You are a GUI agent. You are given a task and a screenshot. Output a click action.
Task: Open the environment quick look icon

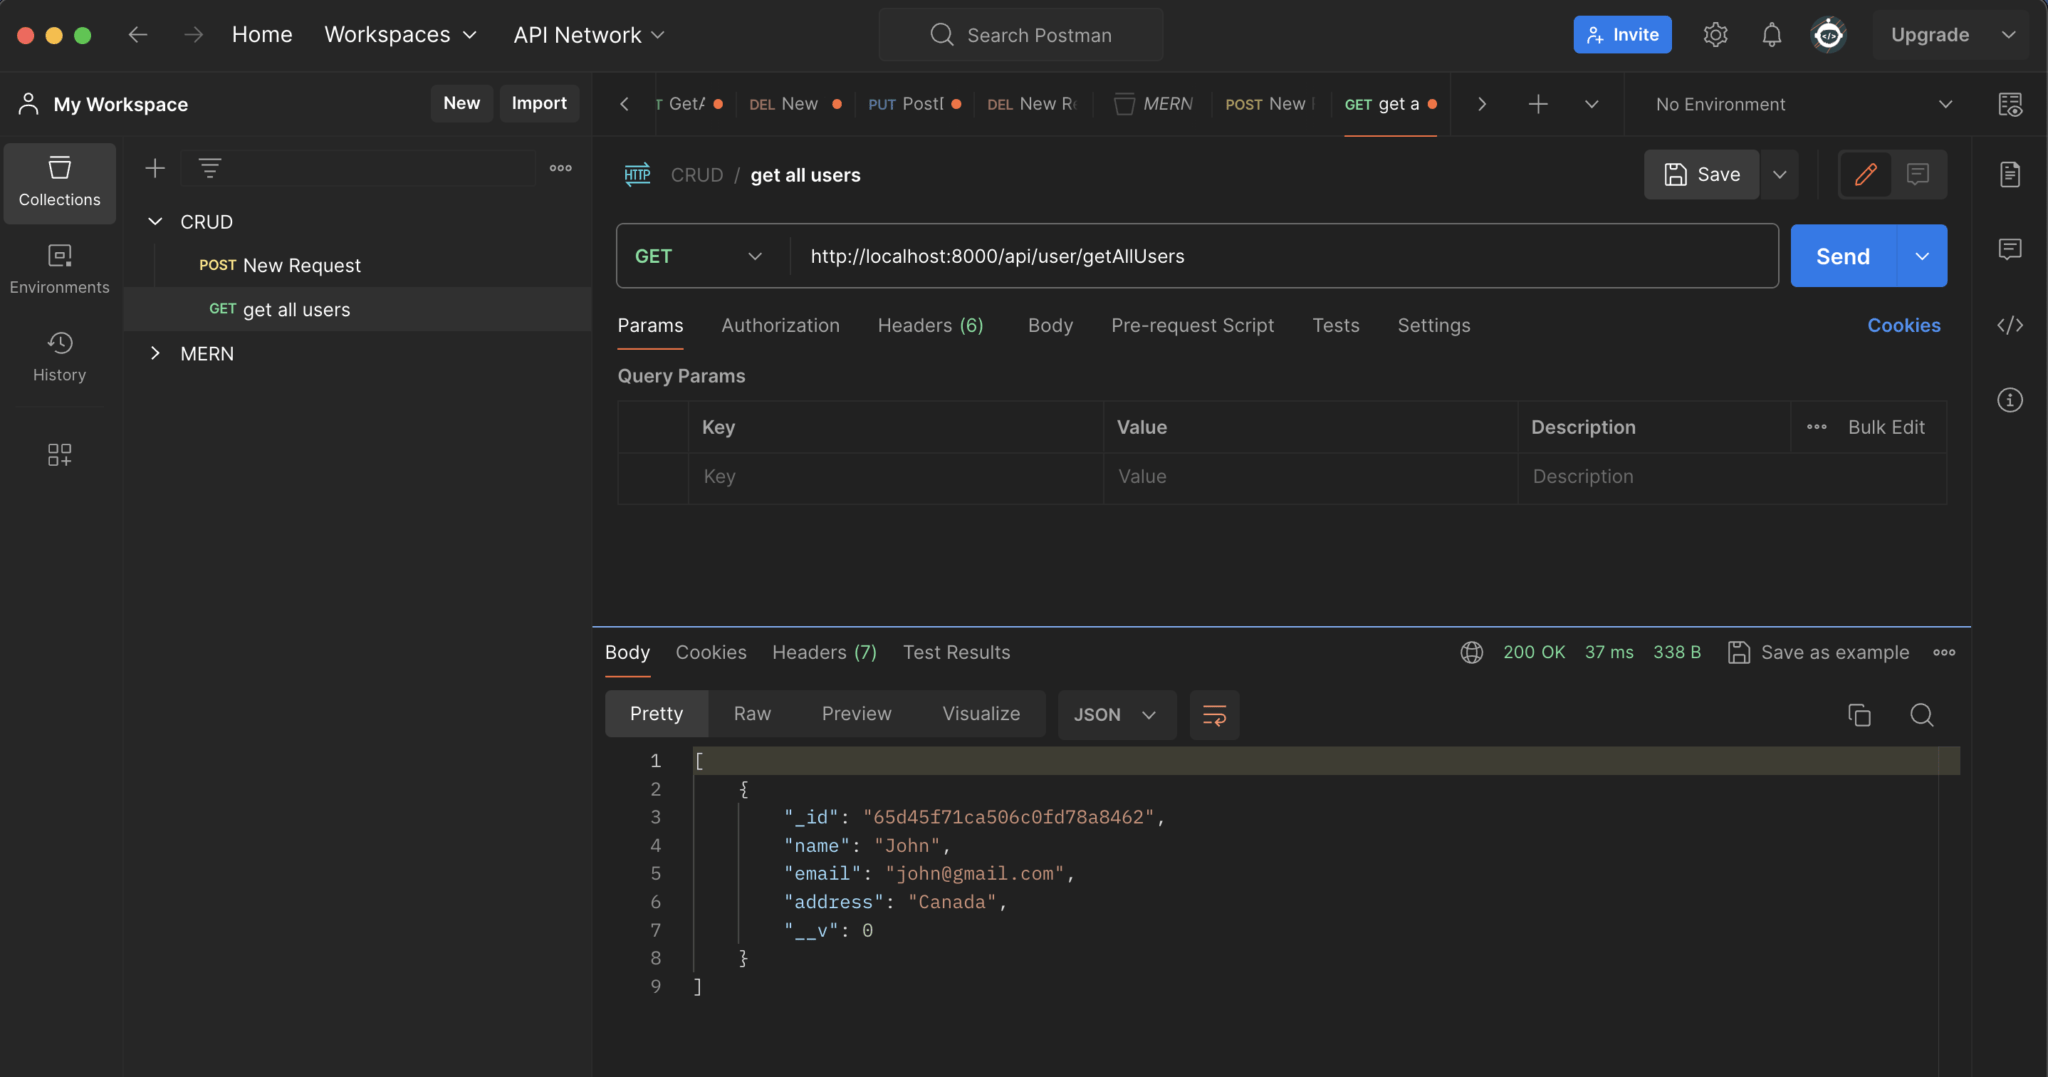coord(2010,104)
